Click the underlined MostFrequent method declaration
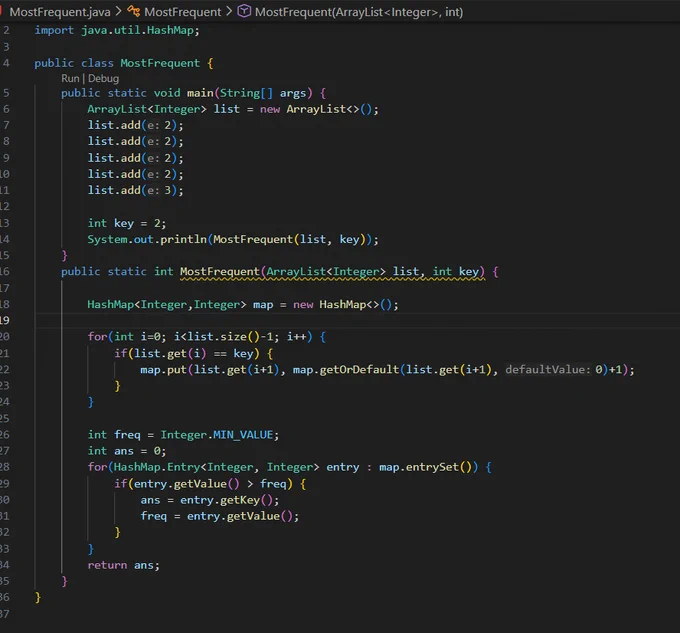680x633 pixels. [x=332, y=272]
